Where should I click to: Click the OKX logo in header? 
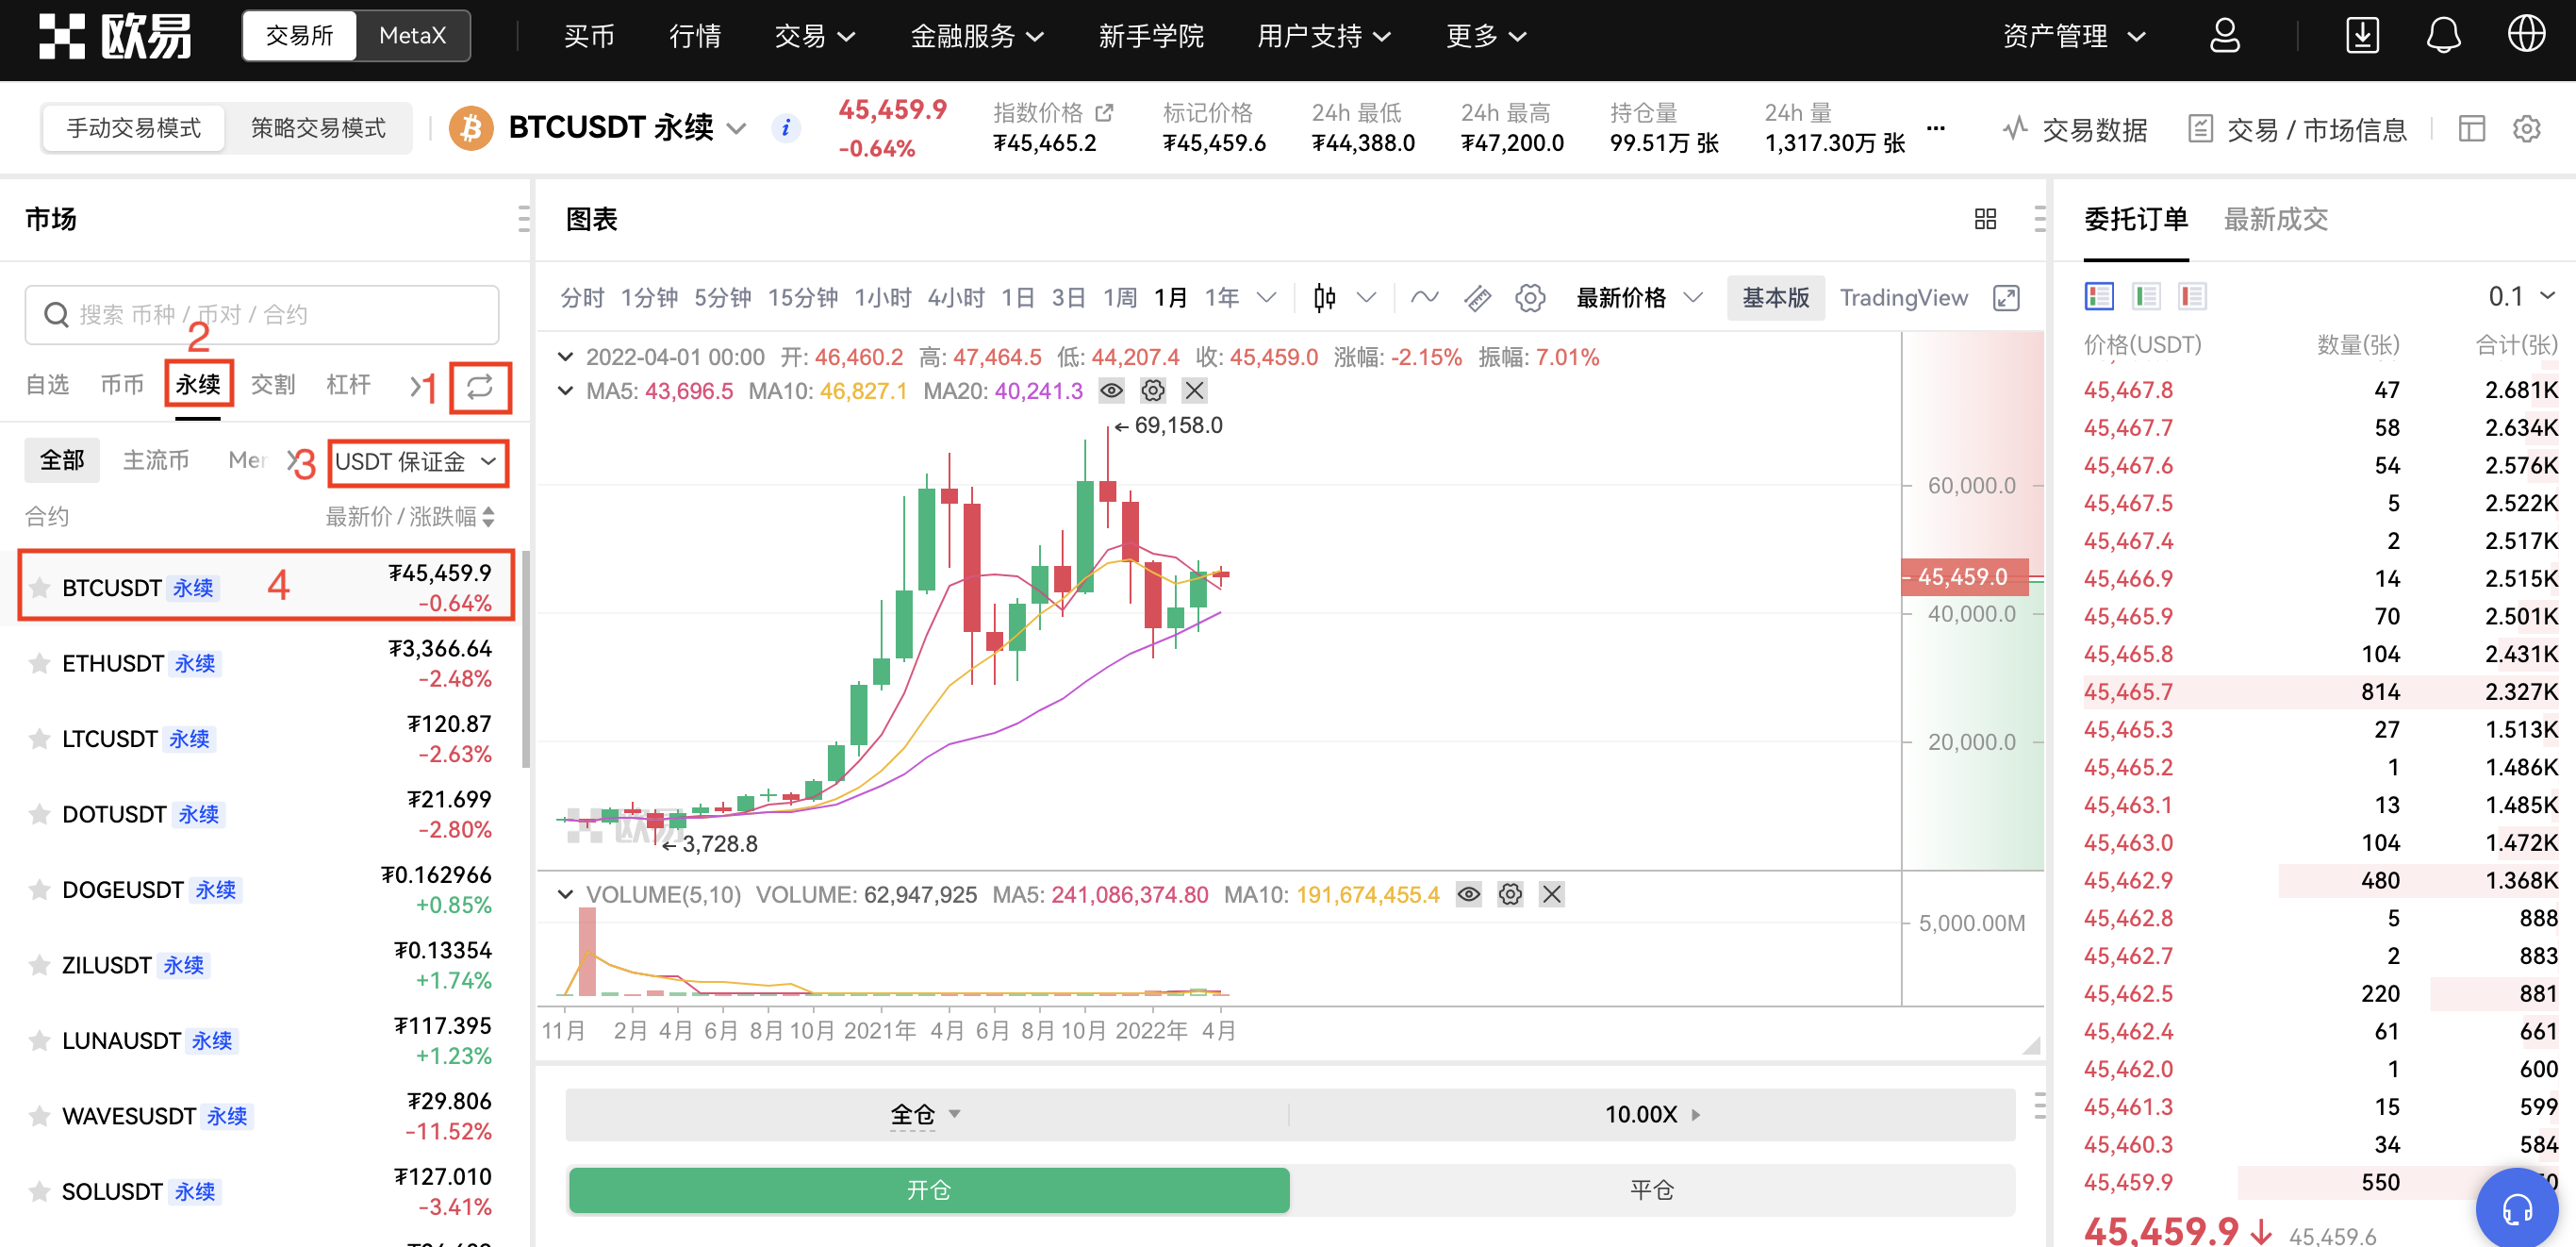tap(115, 36)
